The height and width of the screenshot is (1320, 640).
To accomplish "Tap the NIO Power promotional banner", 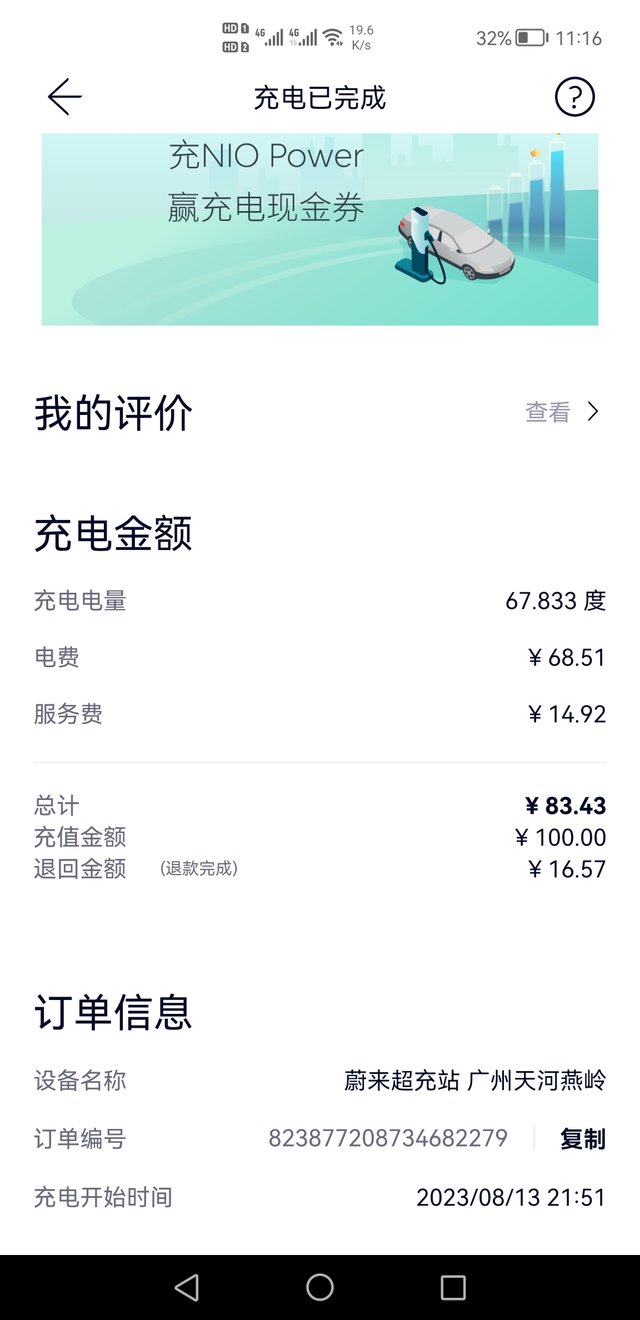I will click(320, 228).
